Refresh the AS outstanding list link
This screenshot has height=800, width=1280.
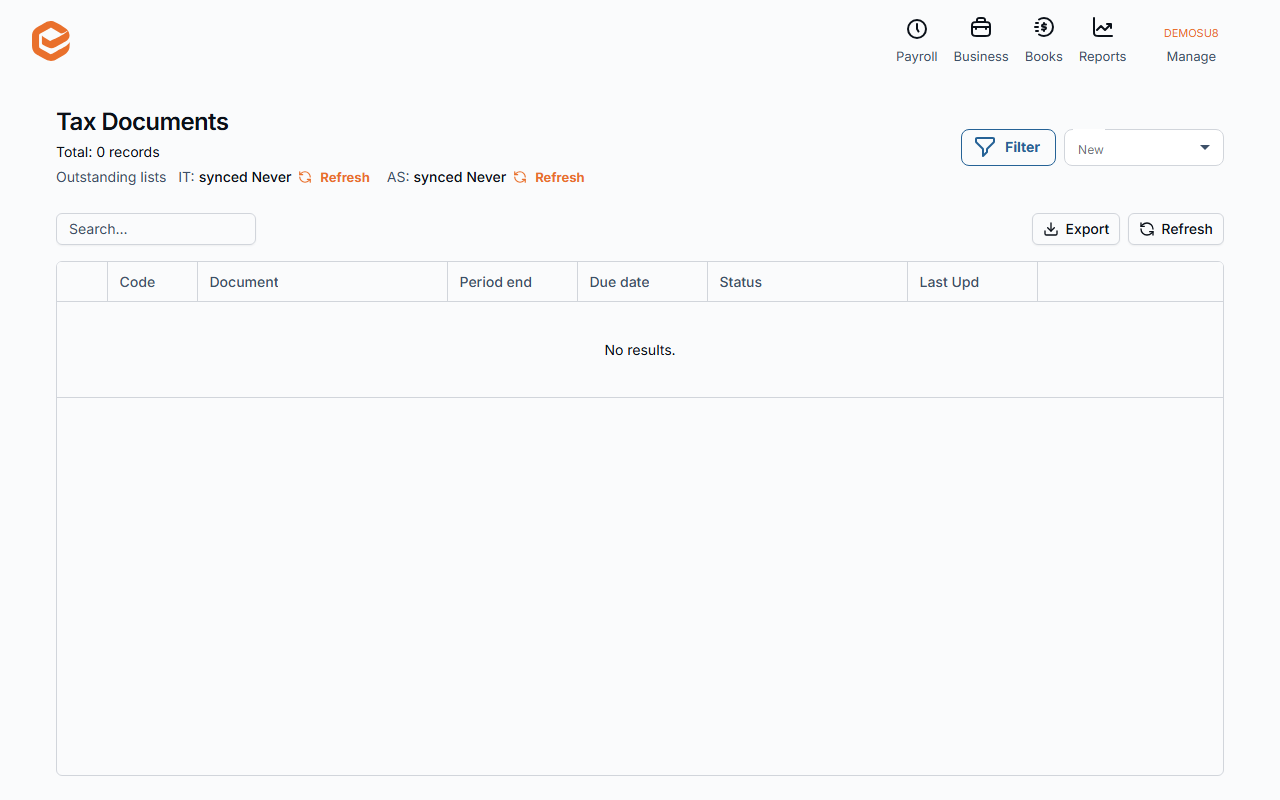[x=559, y=177]
